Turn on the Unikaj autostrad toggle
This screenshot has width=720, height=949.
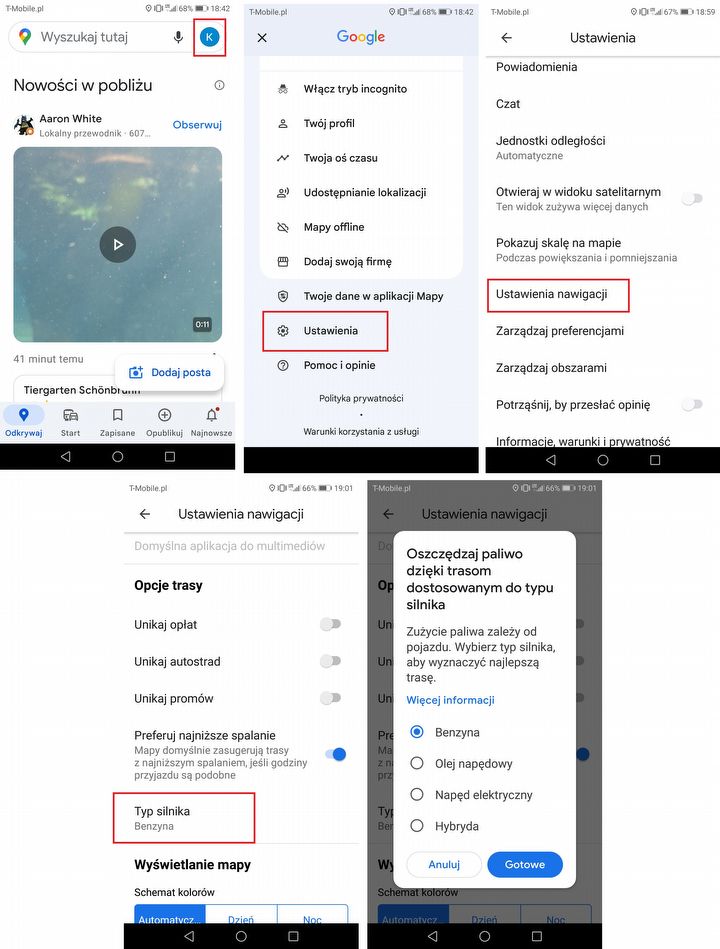pos(331,661)
